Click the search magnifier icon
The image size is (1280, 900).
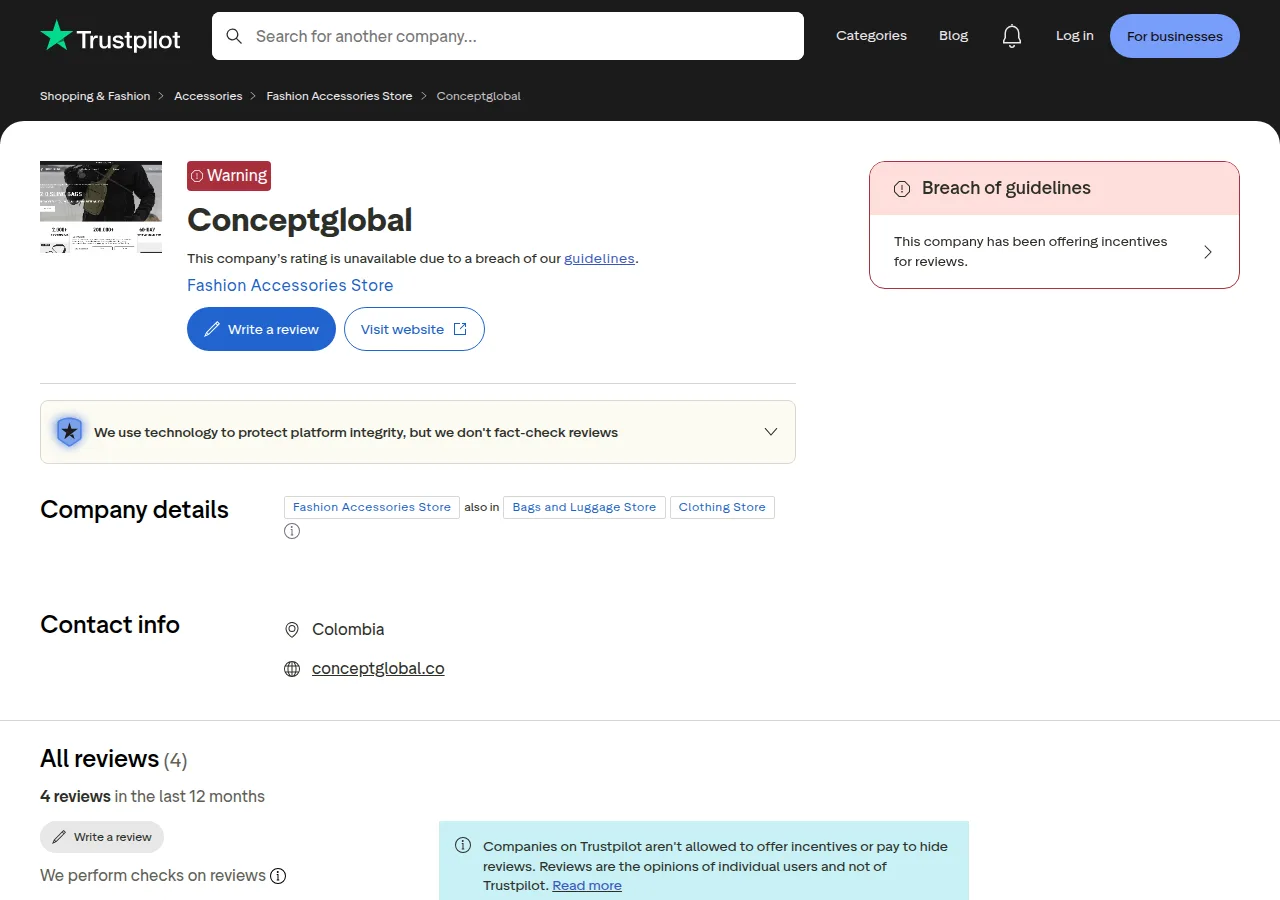[x=234, y=36]
